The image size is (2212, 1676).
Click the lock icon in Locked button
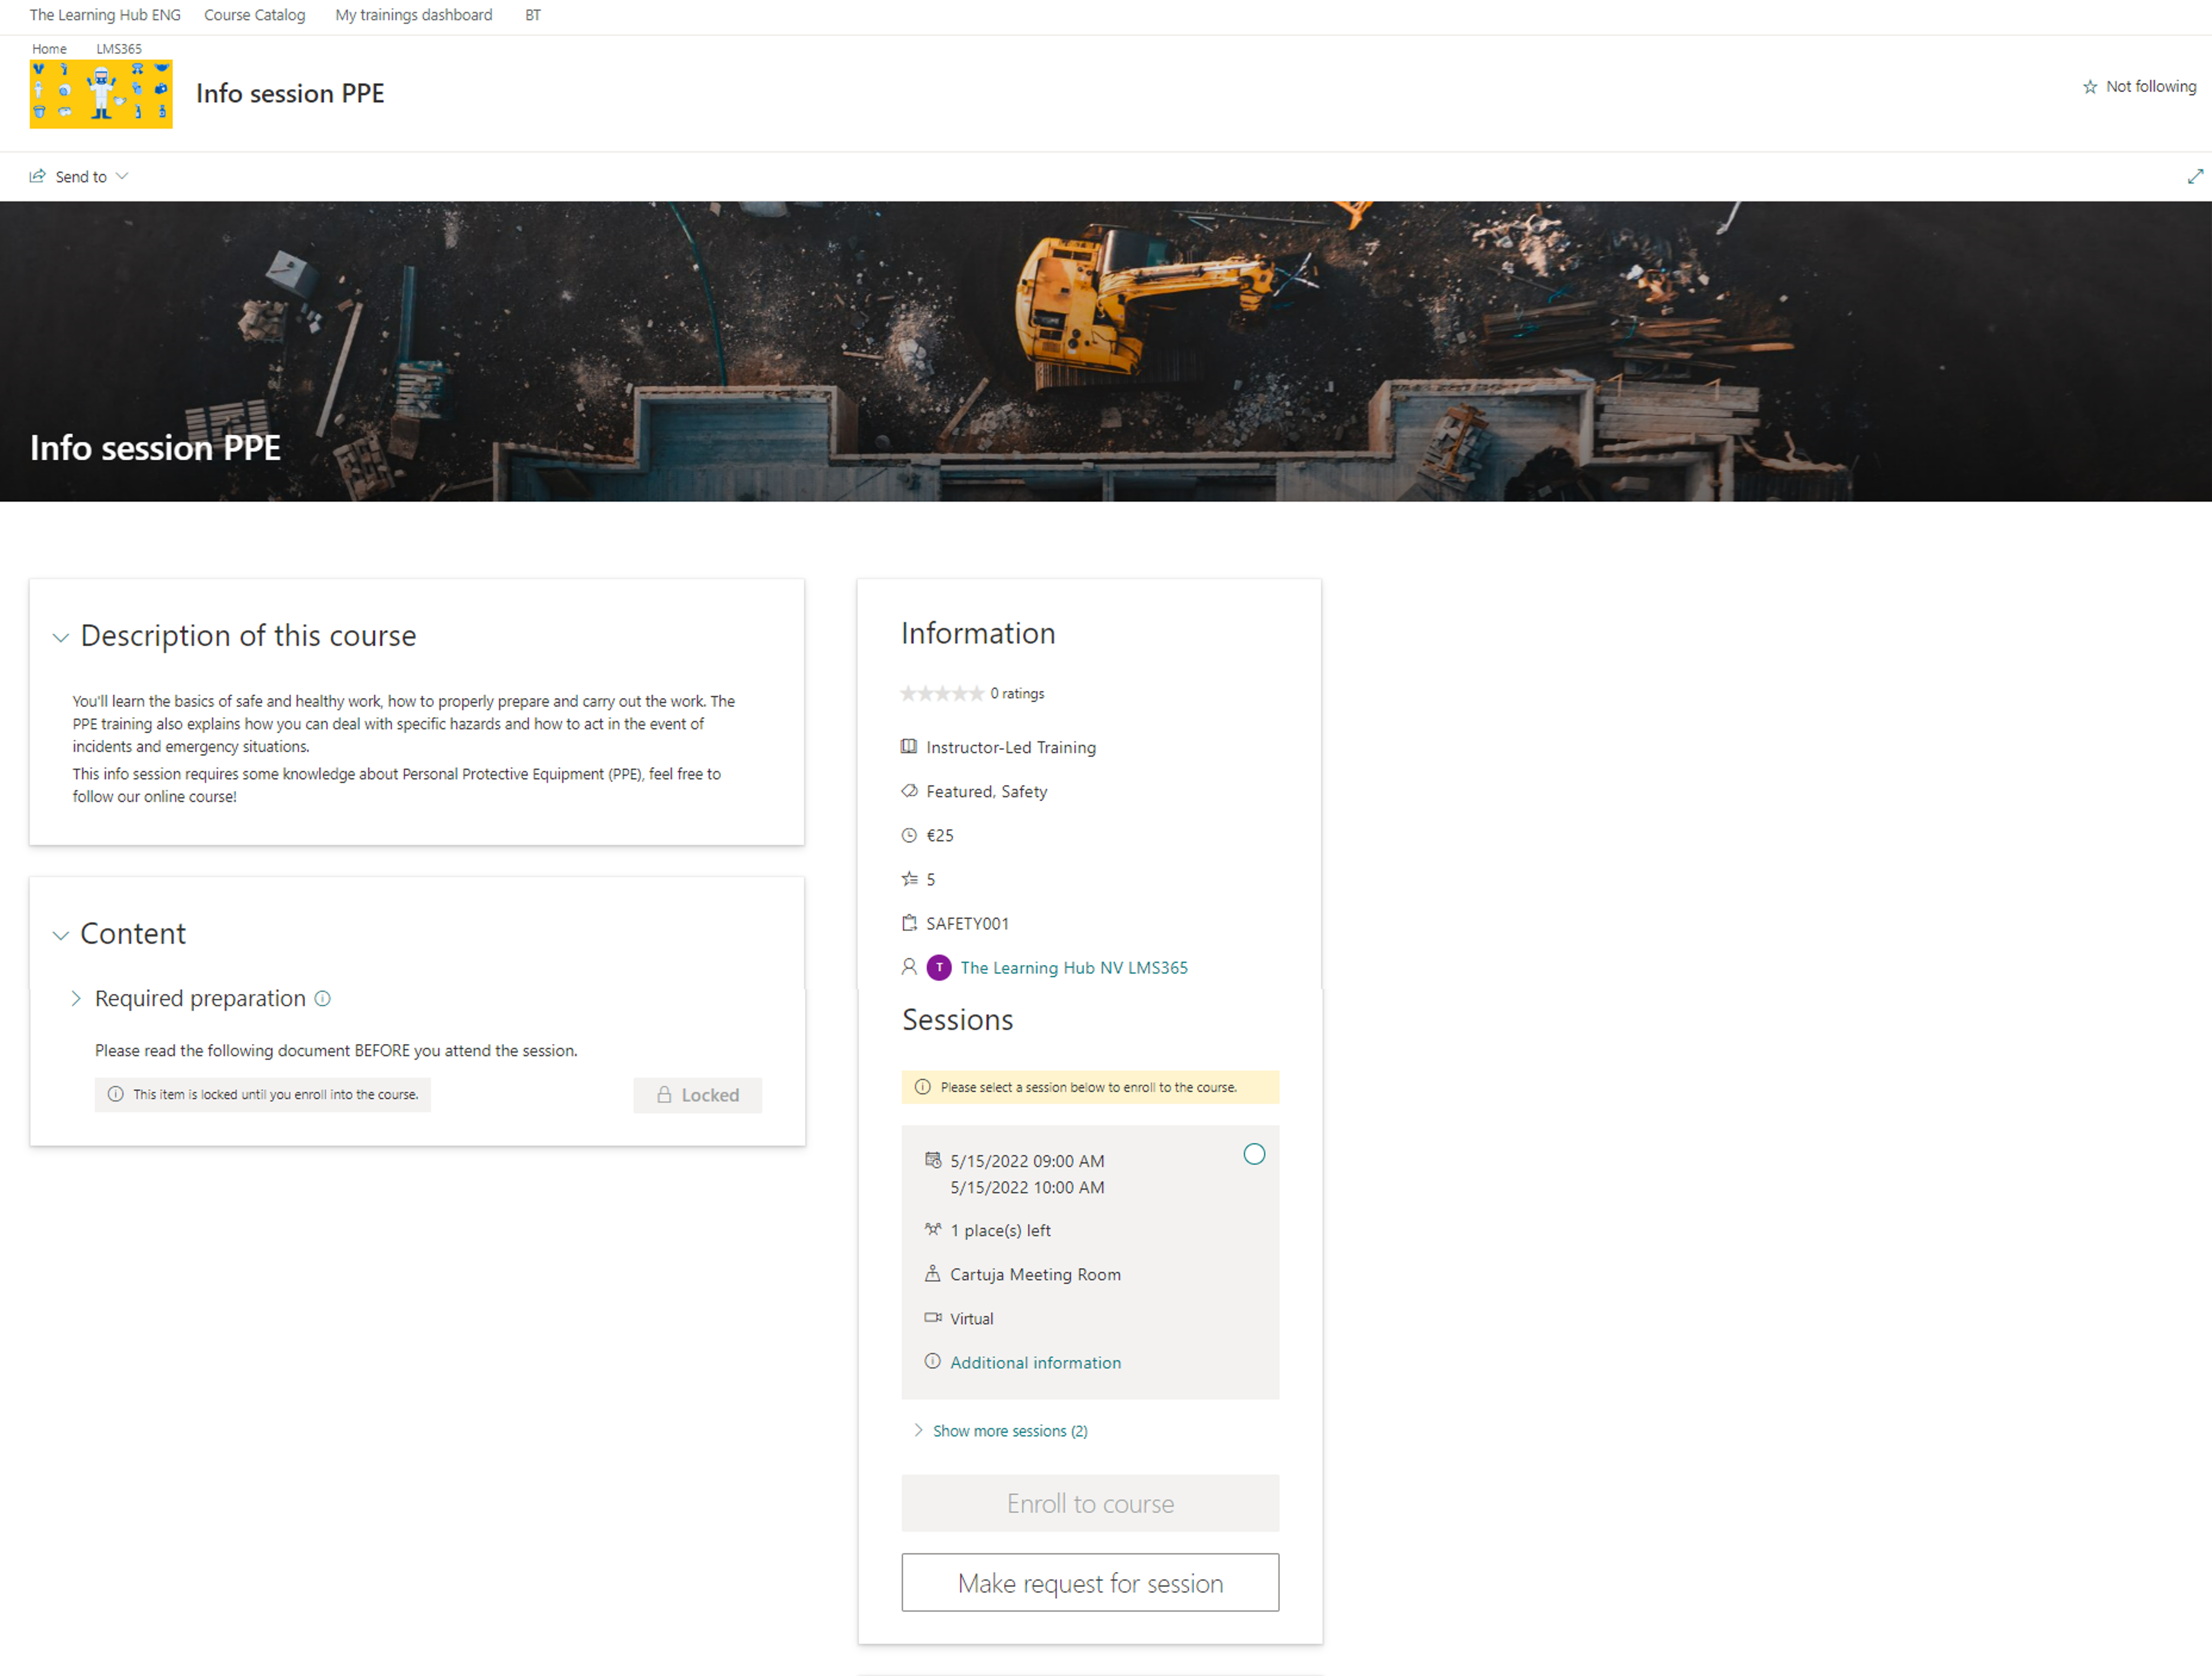click(664, 1095)
